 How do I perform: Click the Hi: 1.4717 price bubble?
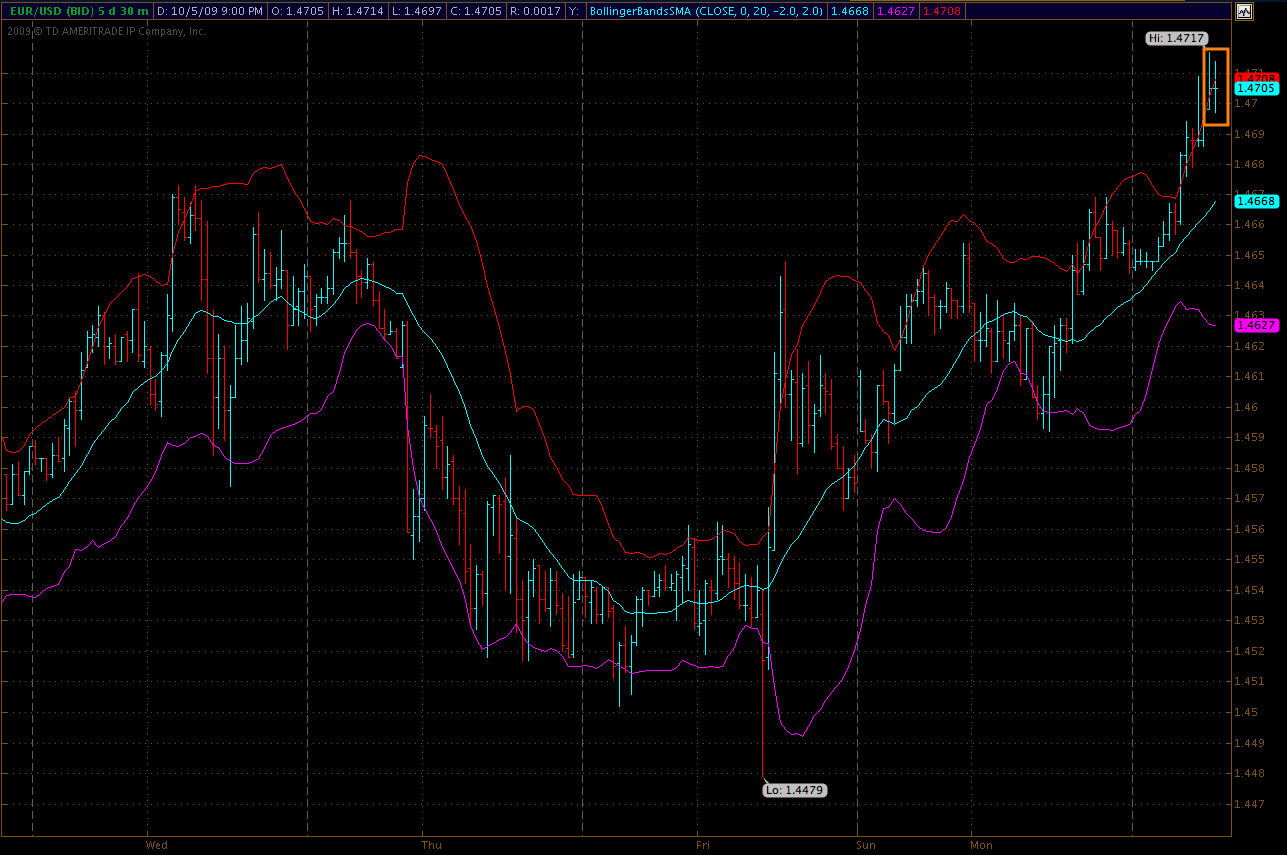[x=1176, y=38]
